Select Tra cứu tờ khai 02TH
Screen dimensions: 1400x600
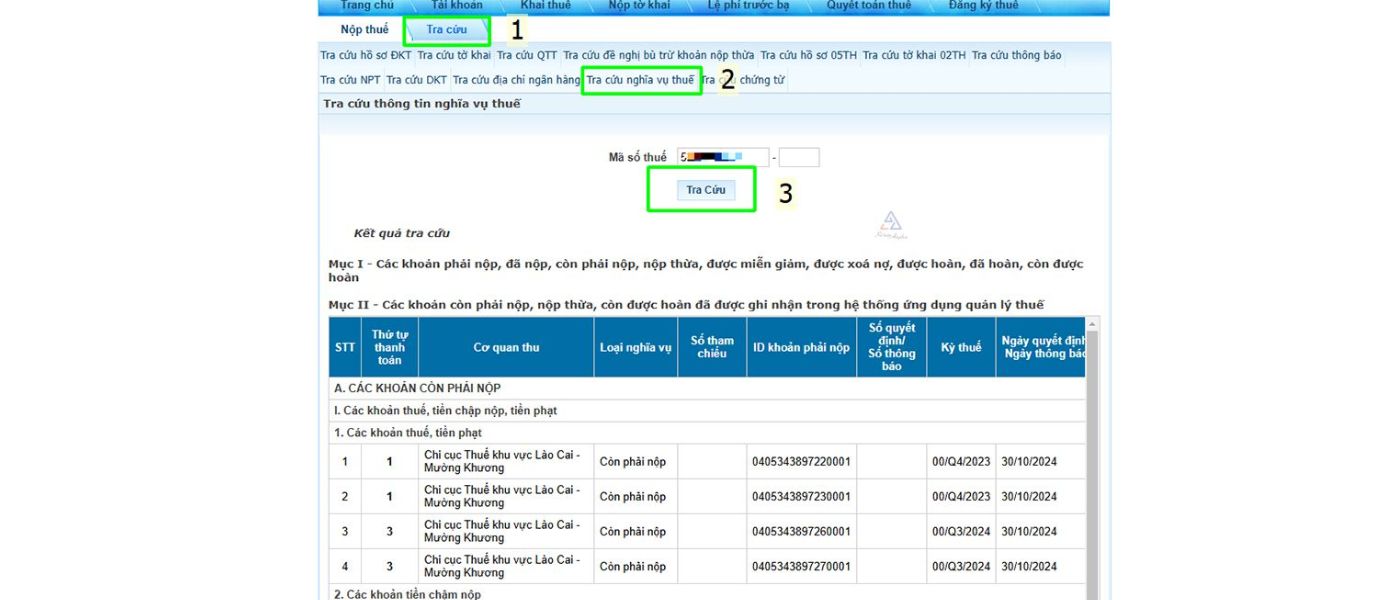(x=914, y=55)
